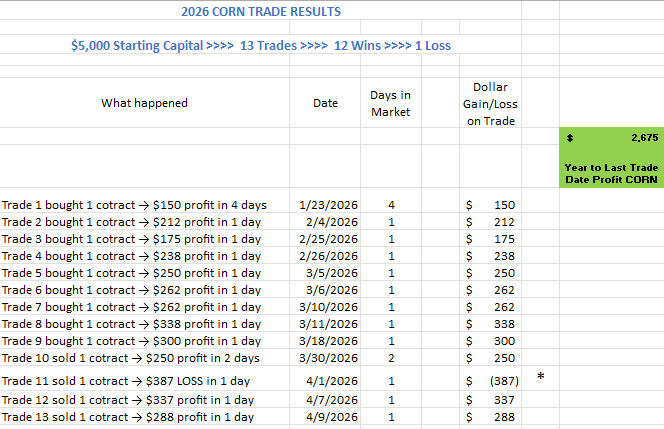Click the "2026 CORN TRADE RESULTS" title cell

coord(260,12)
